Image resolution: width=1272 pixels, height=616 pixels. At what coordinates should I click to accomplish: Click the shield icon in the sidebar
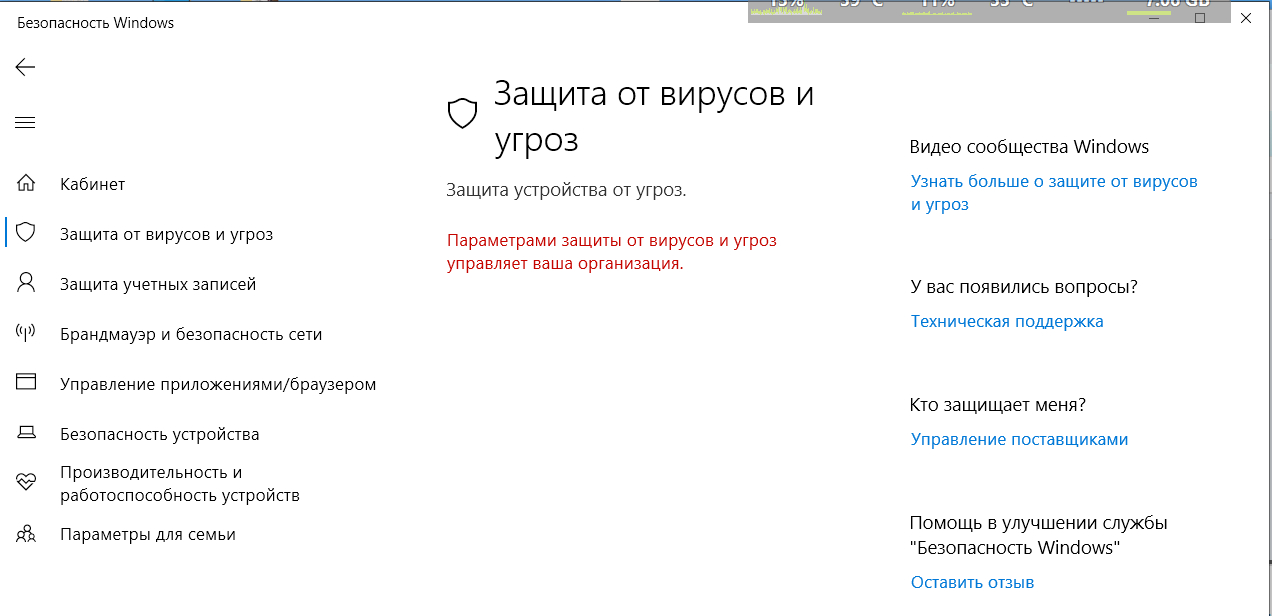(x=26, y=233)
